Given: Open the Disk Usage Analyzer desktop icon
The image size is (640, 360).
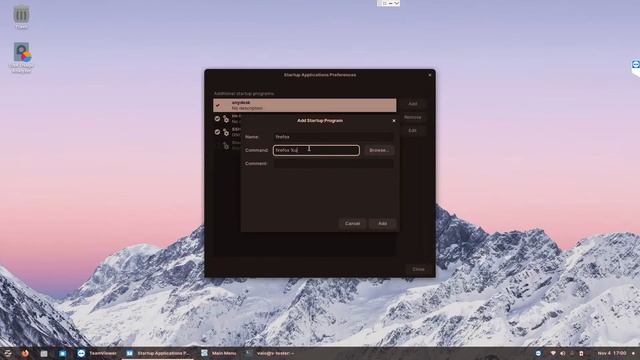Looking at the screenshot, I should coord(21,57).
